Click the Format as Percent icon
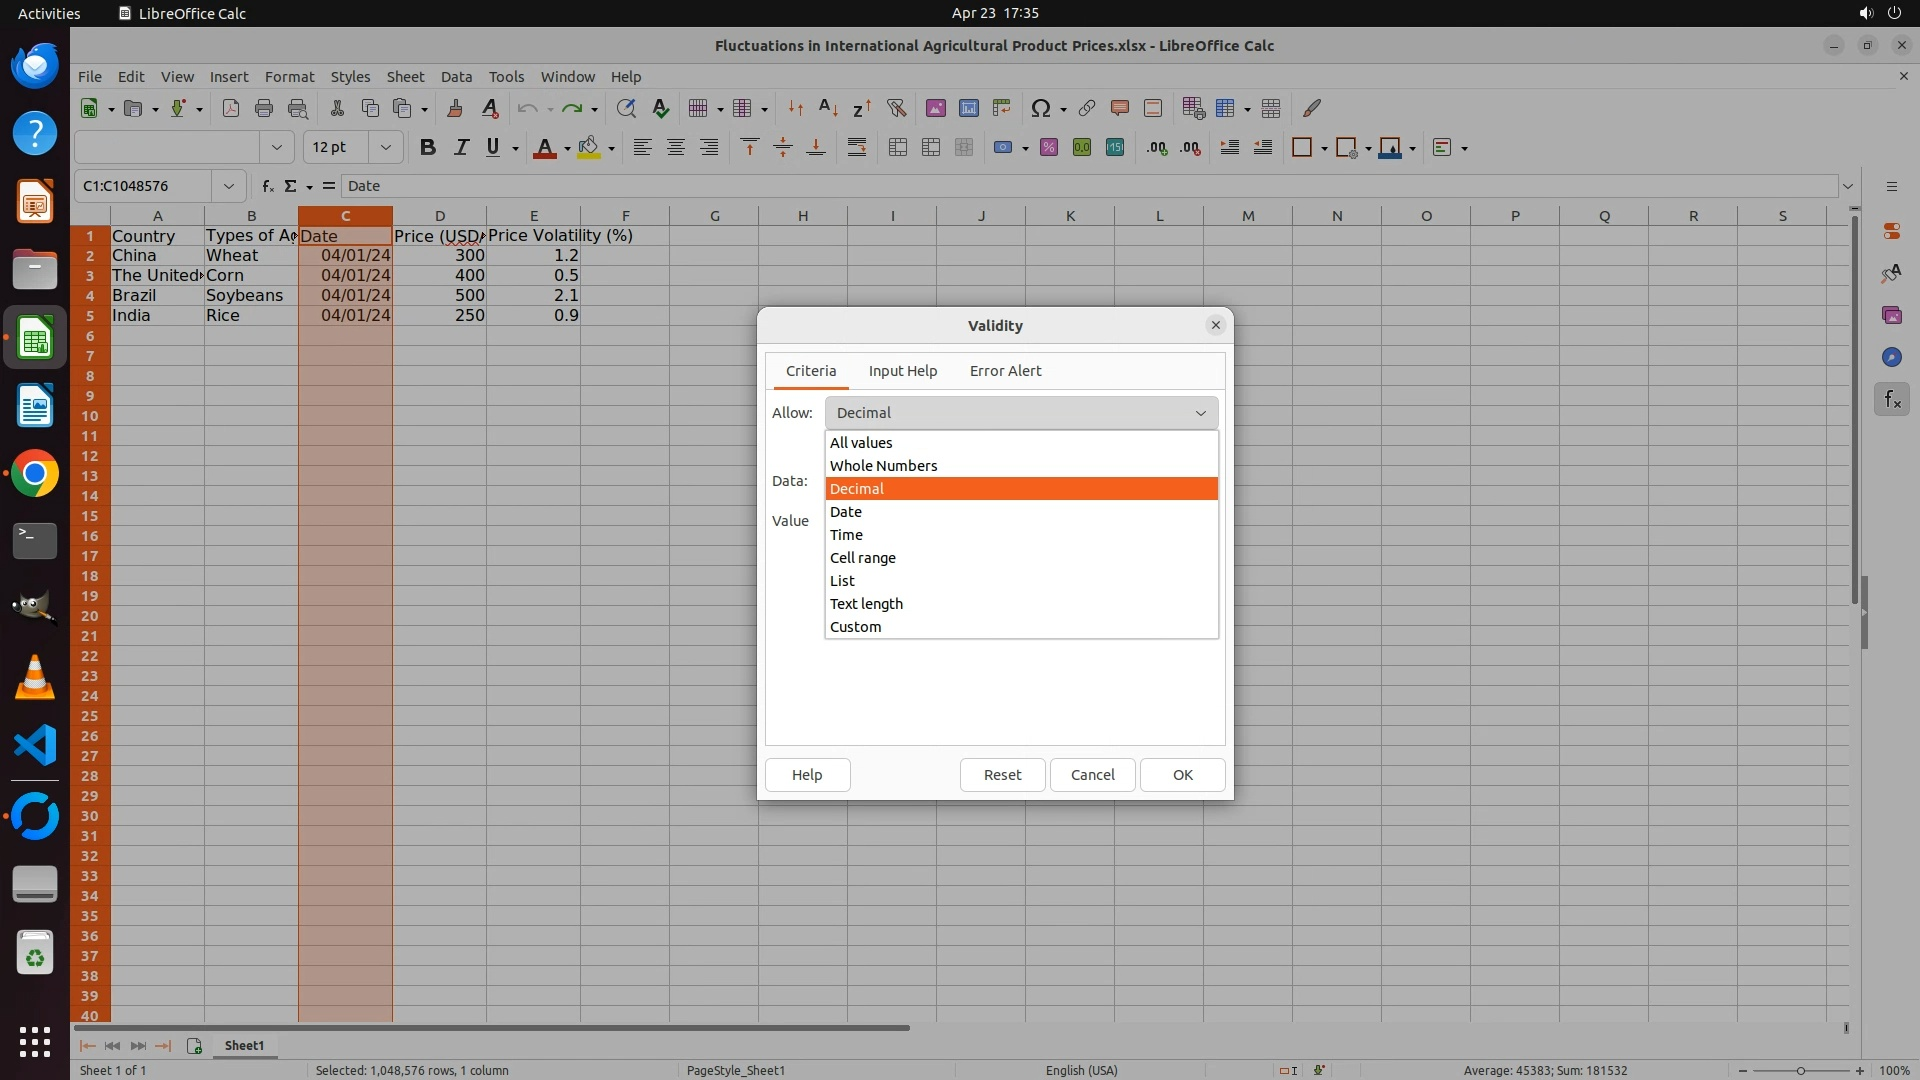Screen dimensions: 1920x1080 (x=1048, y=147)
